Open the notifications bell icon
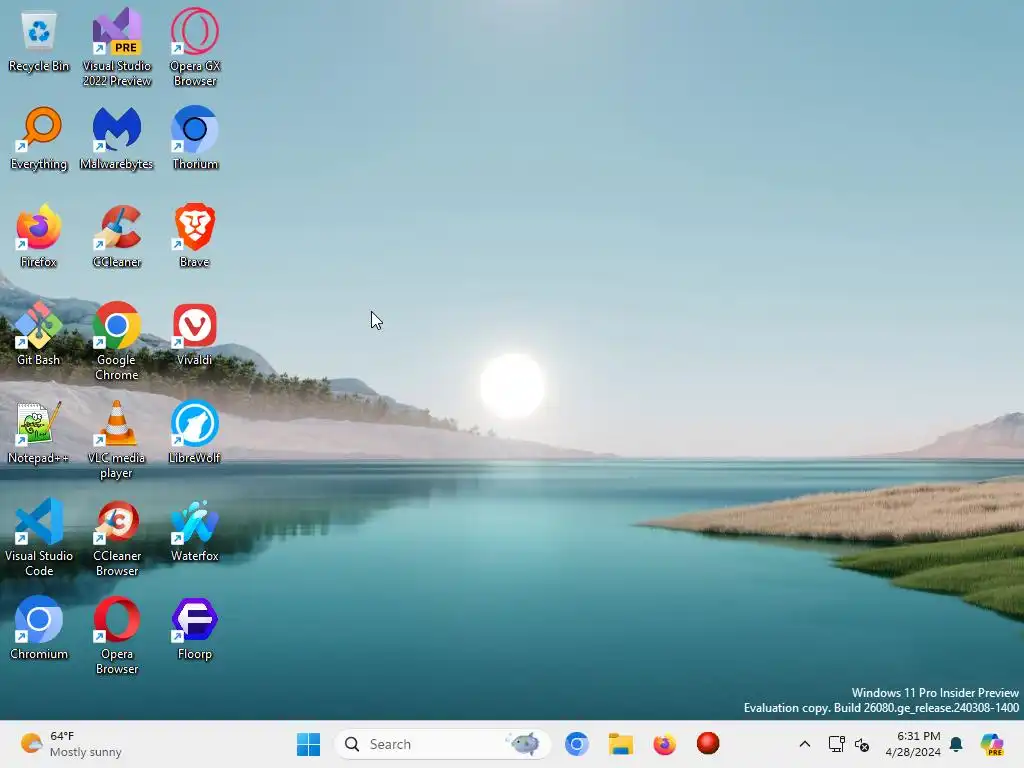This screenshot has height=768, width=1024. pyautogui.click(x=956, y=744)
